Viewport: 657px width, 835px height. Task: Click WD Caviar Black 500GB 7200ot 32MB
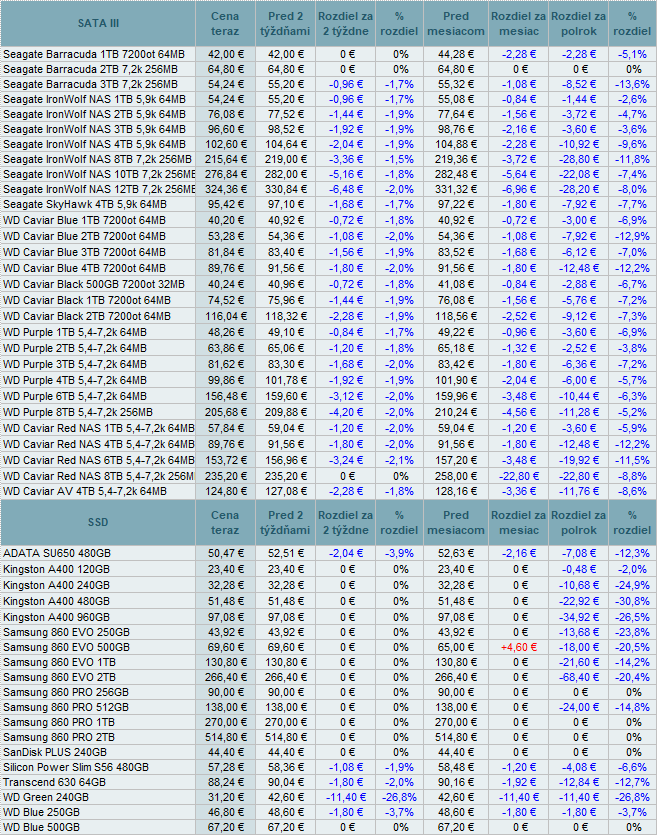[94, 284]
